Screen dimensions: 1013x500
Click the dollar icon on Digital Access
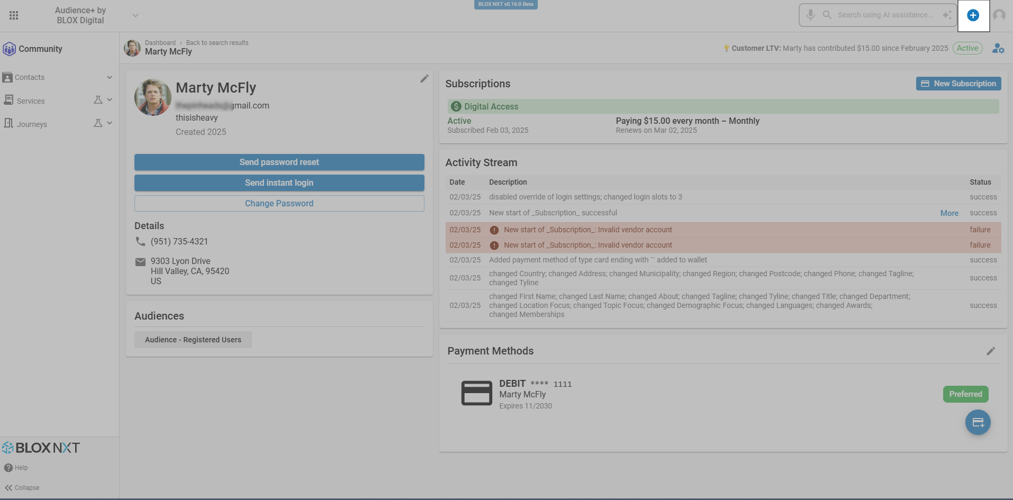457,107
